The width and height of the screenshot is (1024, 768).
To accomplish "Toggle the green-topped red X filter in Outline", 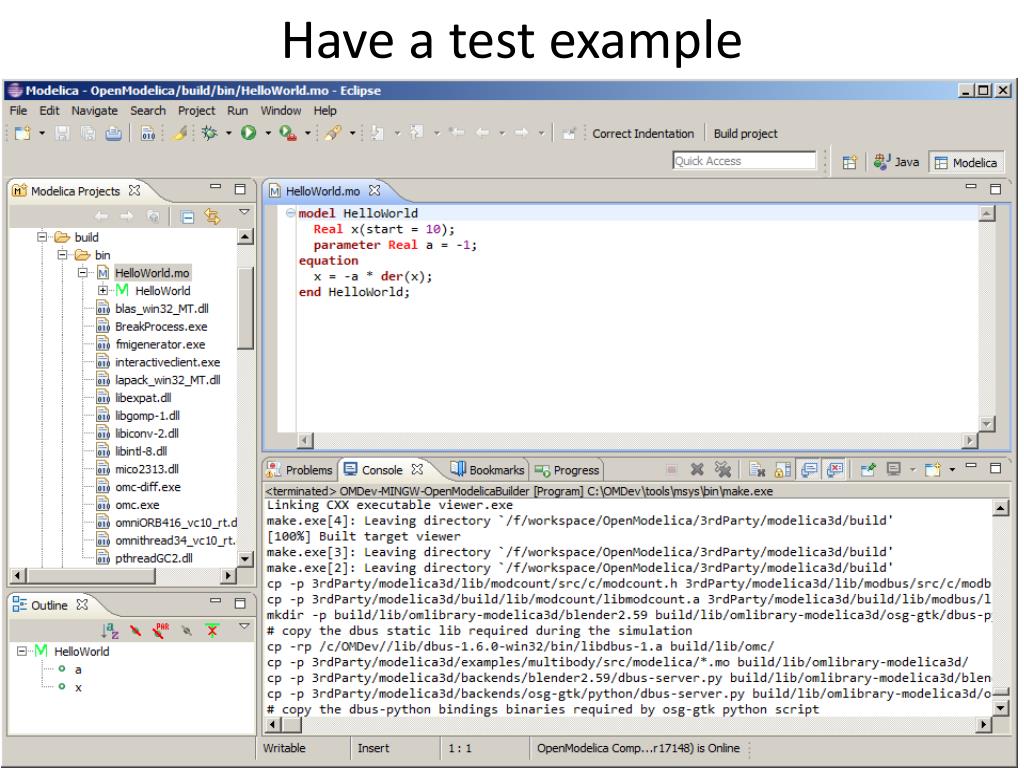I will point(212,630).
